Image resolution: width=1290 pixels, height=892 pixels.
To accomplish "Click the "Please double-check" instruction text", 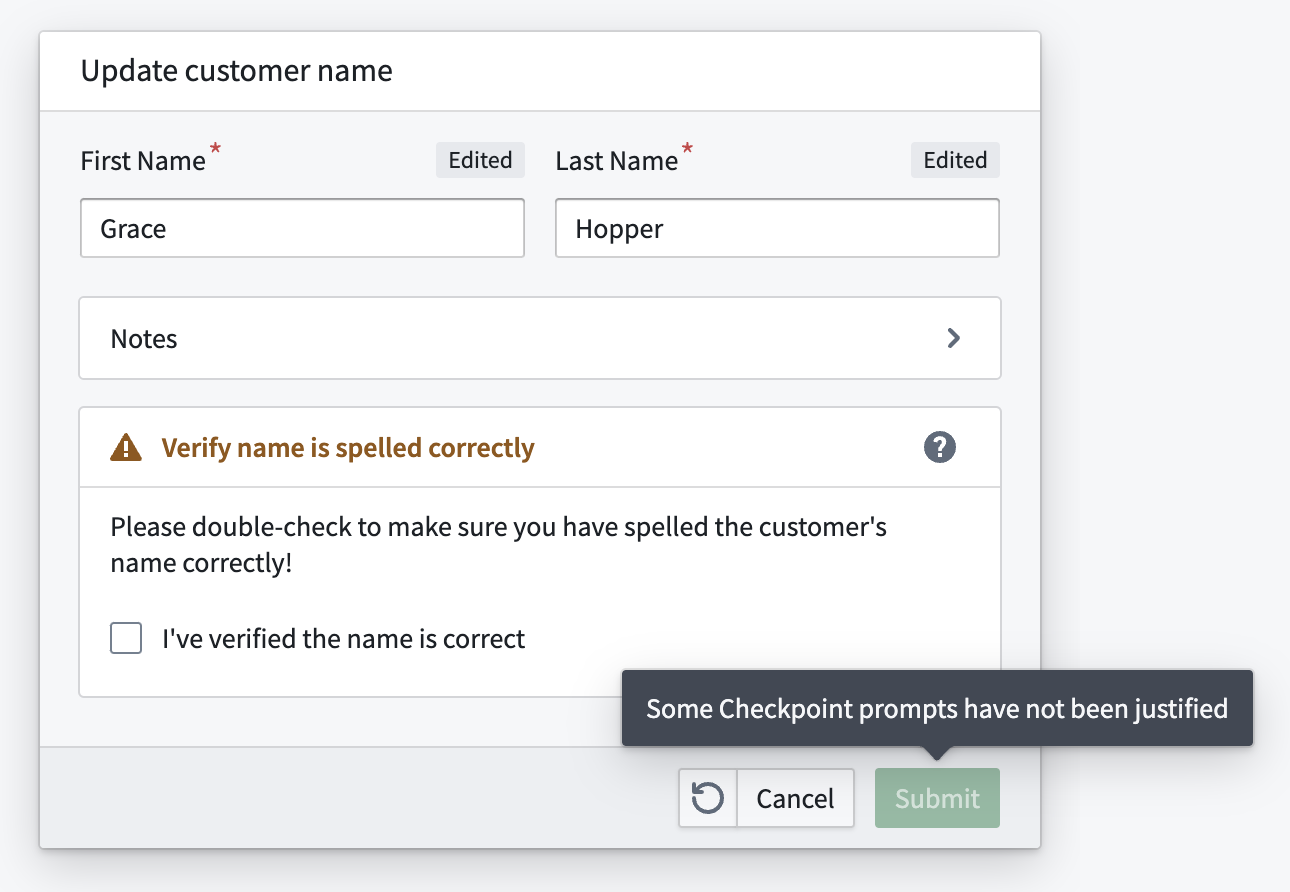I will pyautogui.click(x=499, y=544).
